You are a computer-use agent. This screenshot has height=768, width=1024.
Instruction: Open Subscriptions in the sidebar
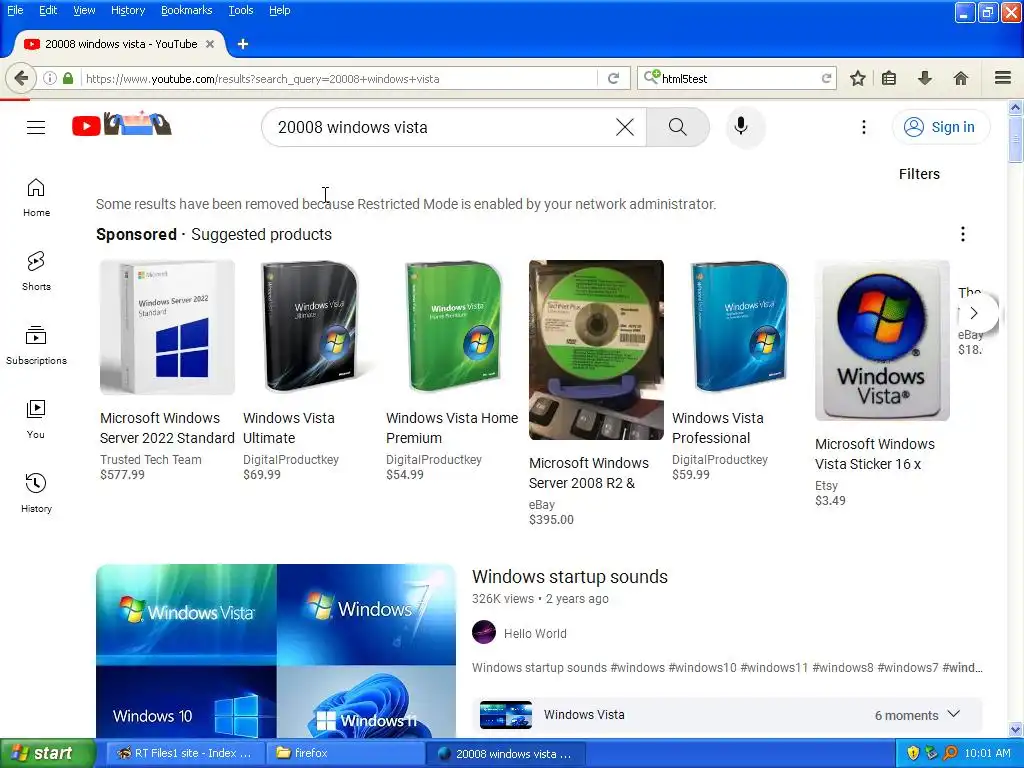(36, 345)
